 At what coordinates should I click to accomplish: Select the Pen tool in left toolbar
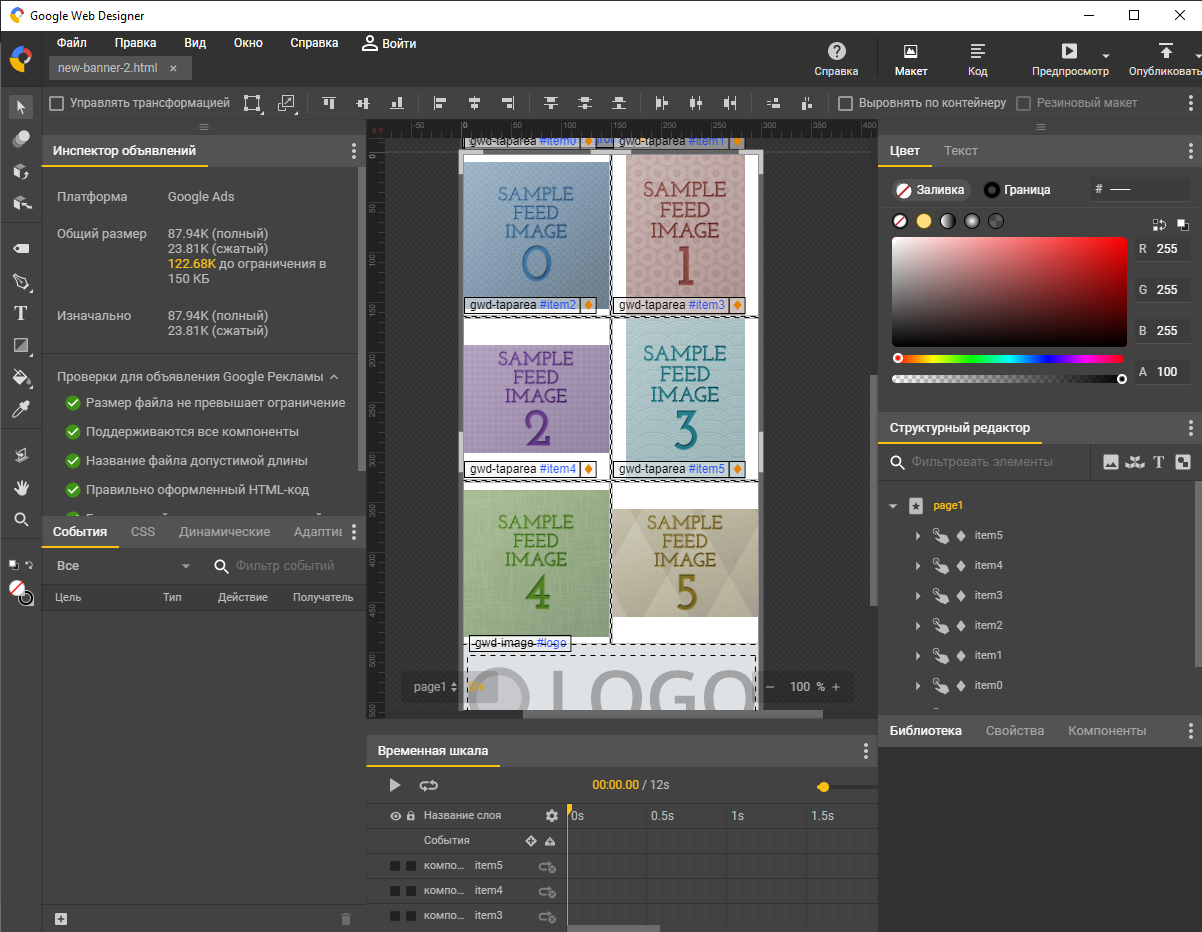click(x=21, y=281)
